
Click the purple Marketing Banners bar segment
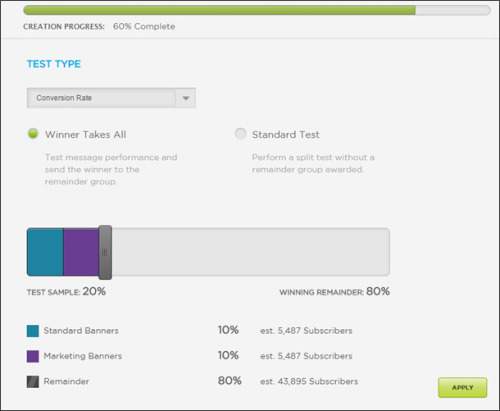coord(81,252)
